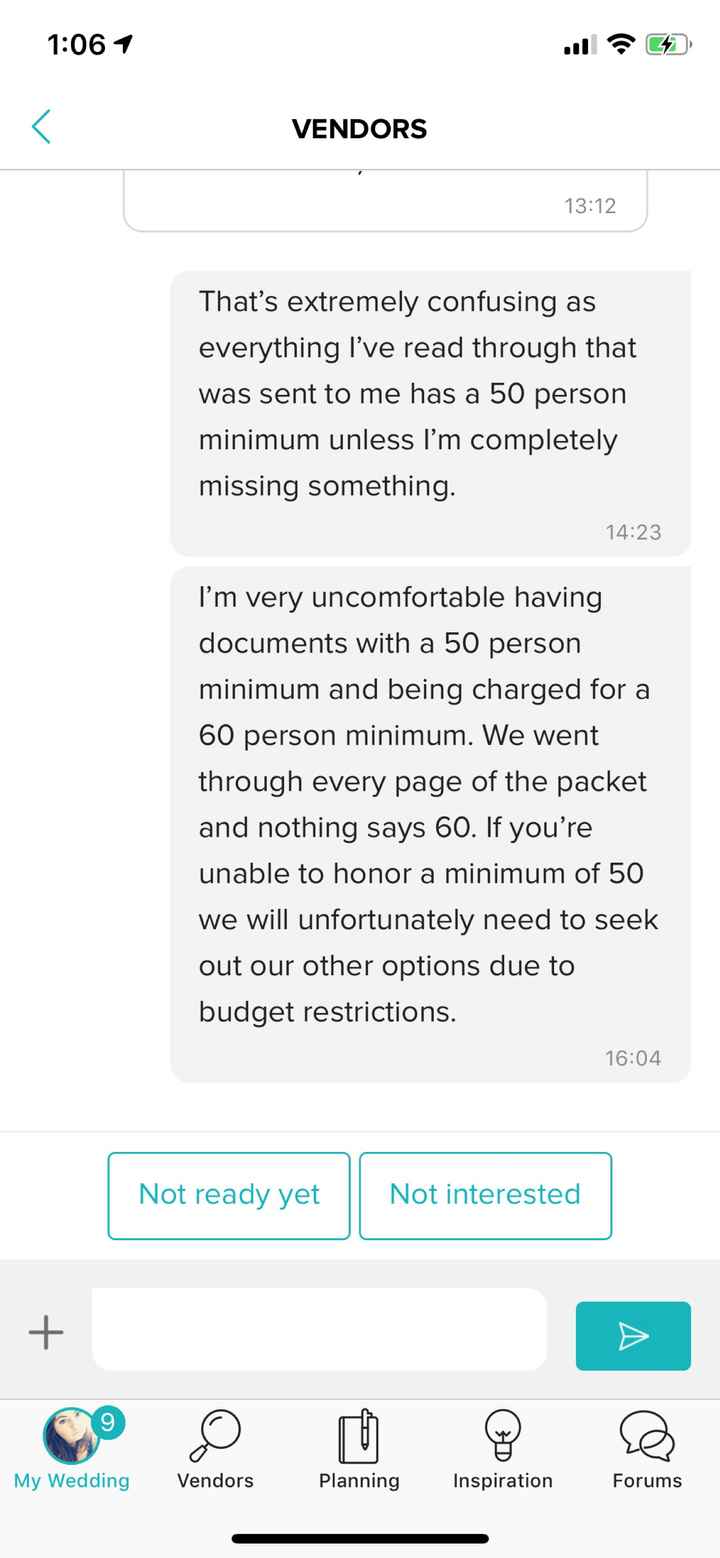This screenshot has height=1558, width=720.
Task: Select "Not interested" quick reply
Action: point(485,1195)
